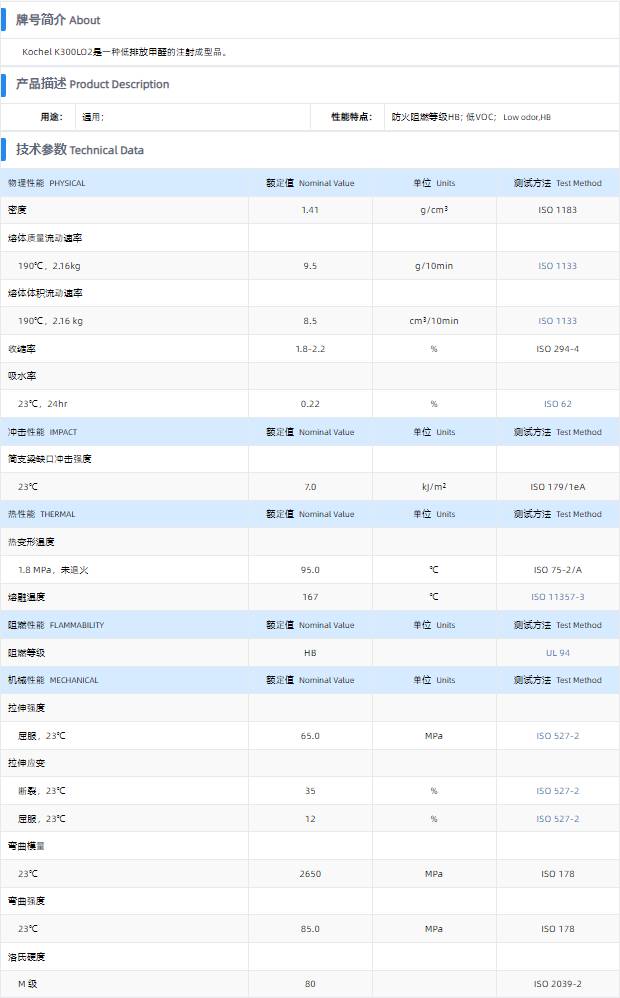
Task: Click the 牌号简介 About section header
Action: click(x=58, y=20)
